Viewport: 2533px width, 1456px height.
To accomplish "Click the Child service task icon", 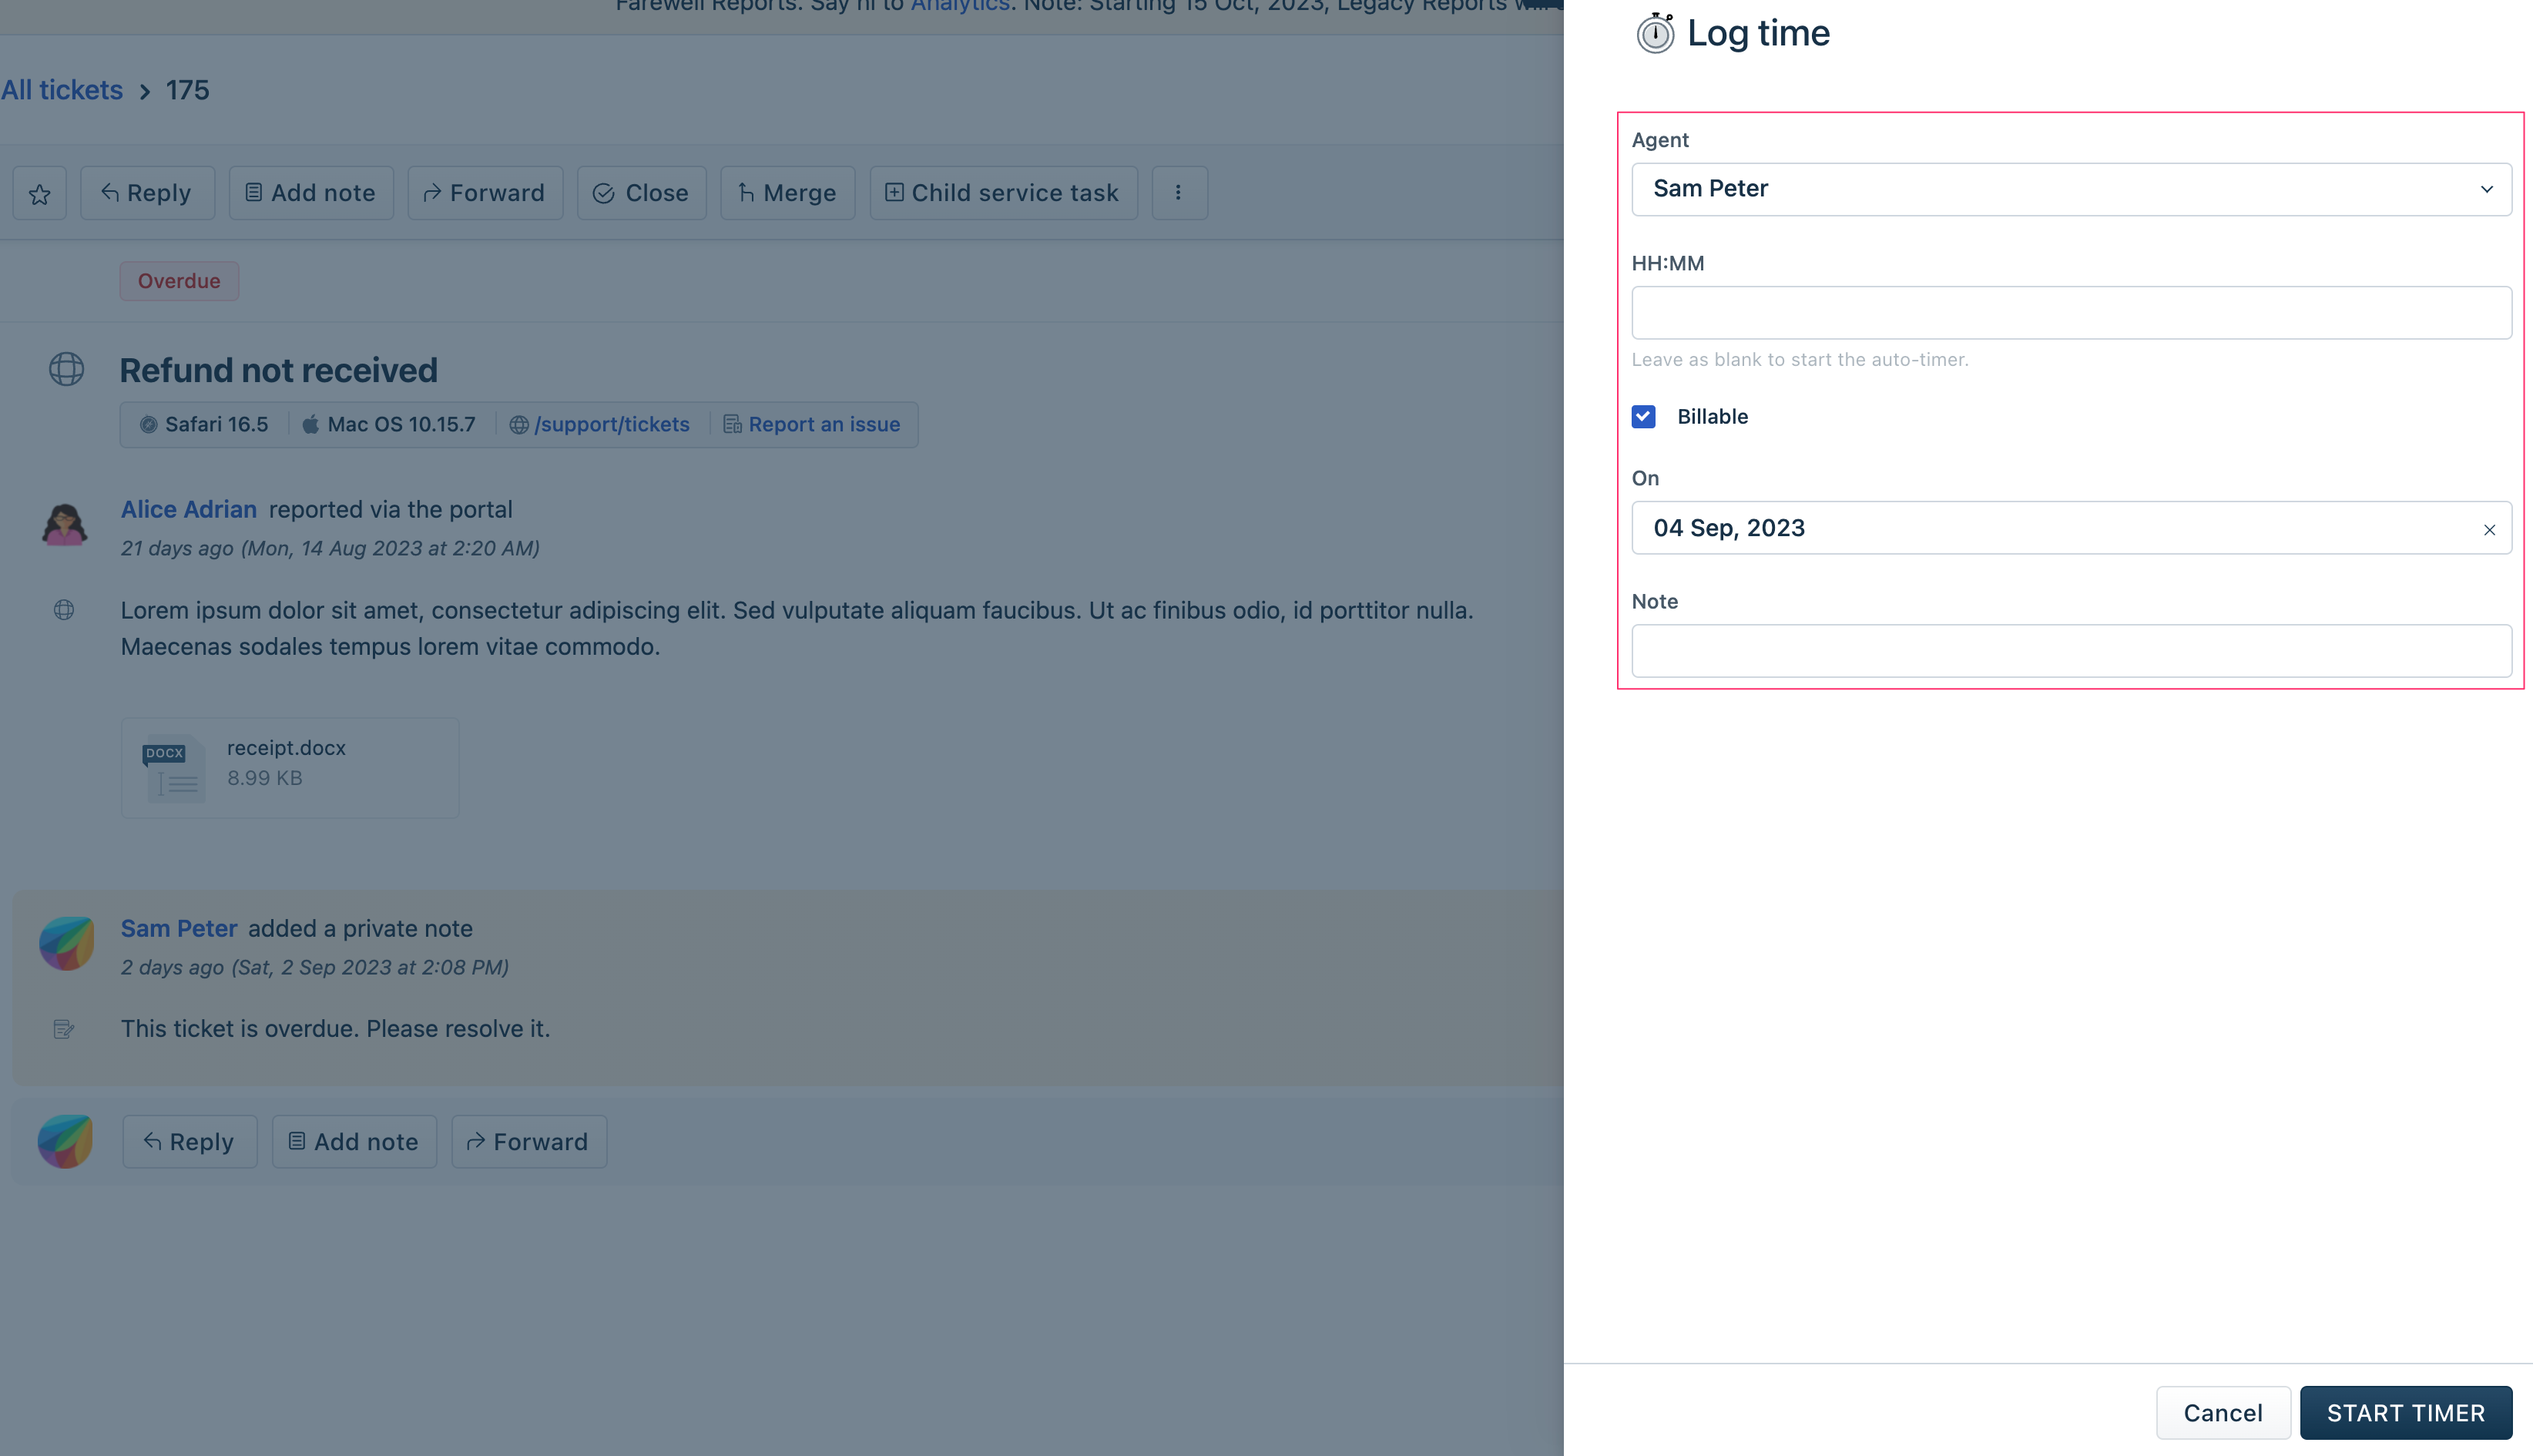I will [x=892, y=191].
